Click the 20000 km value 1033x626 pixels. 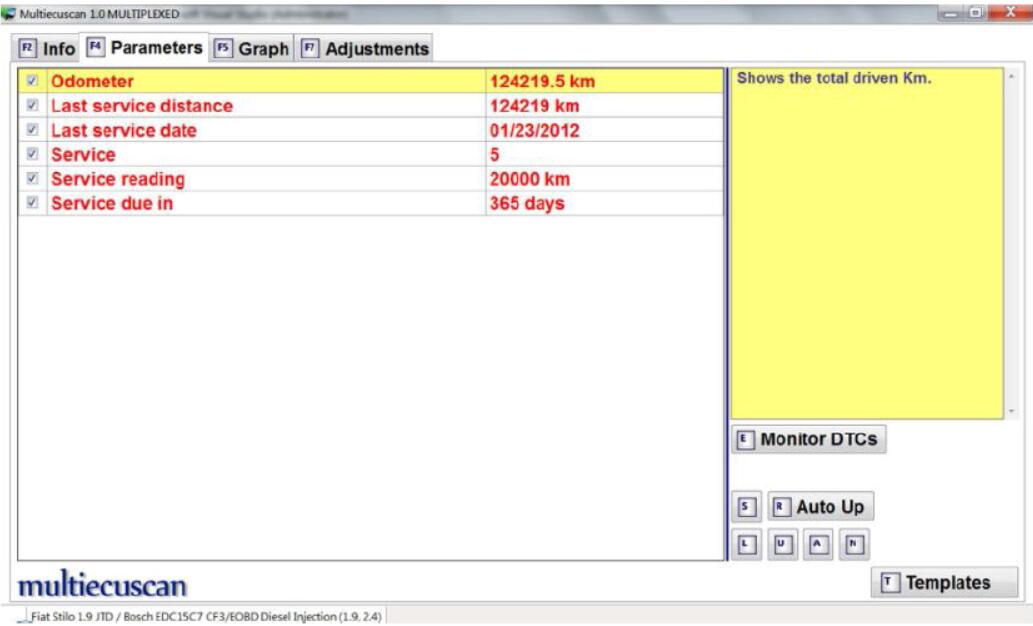(x=530, y=179)
